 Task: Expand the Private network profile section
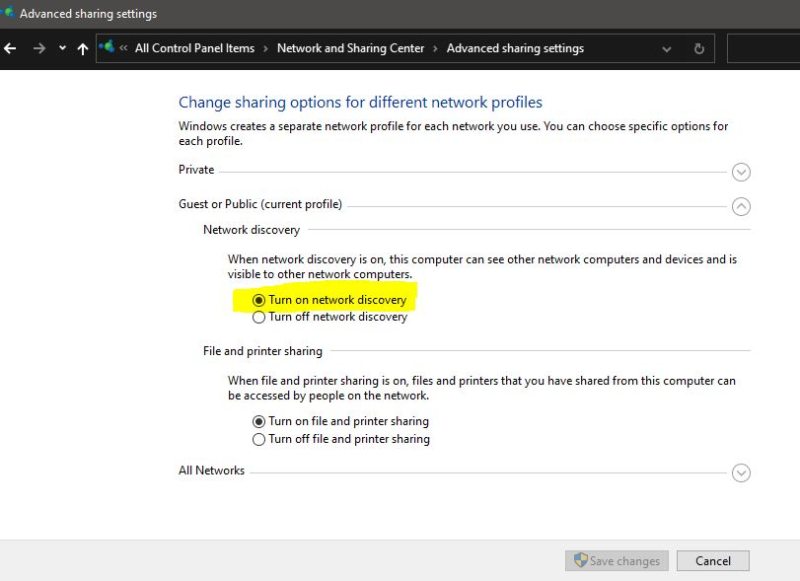(x=741, y=172)
